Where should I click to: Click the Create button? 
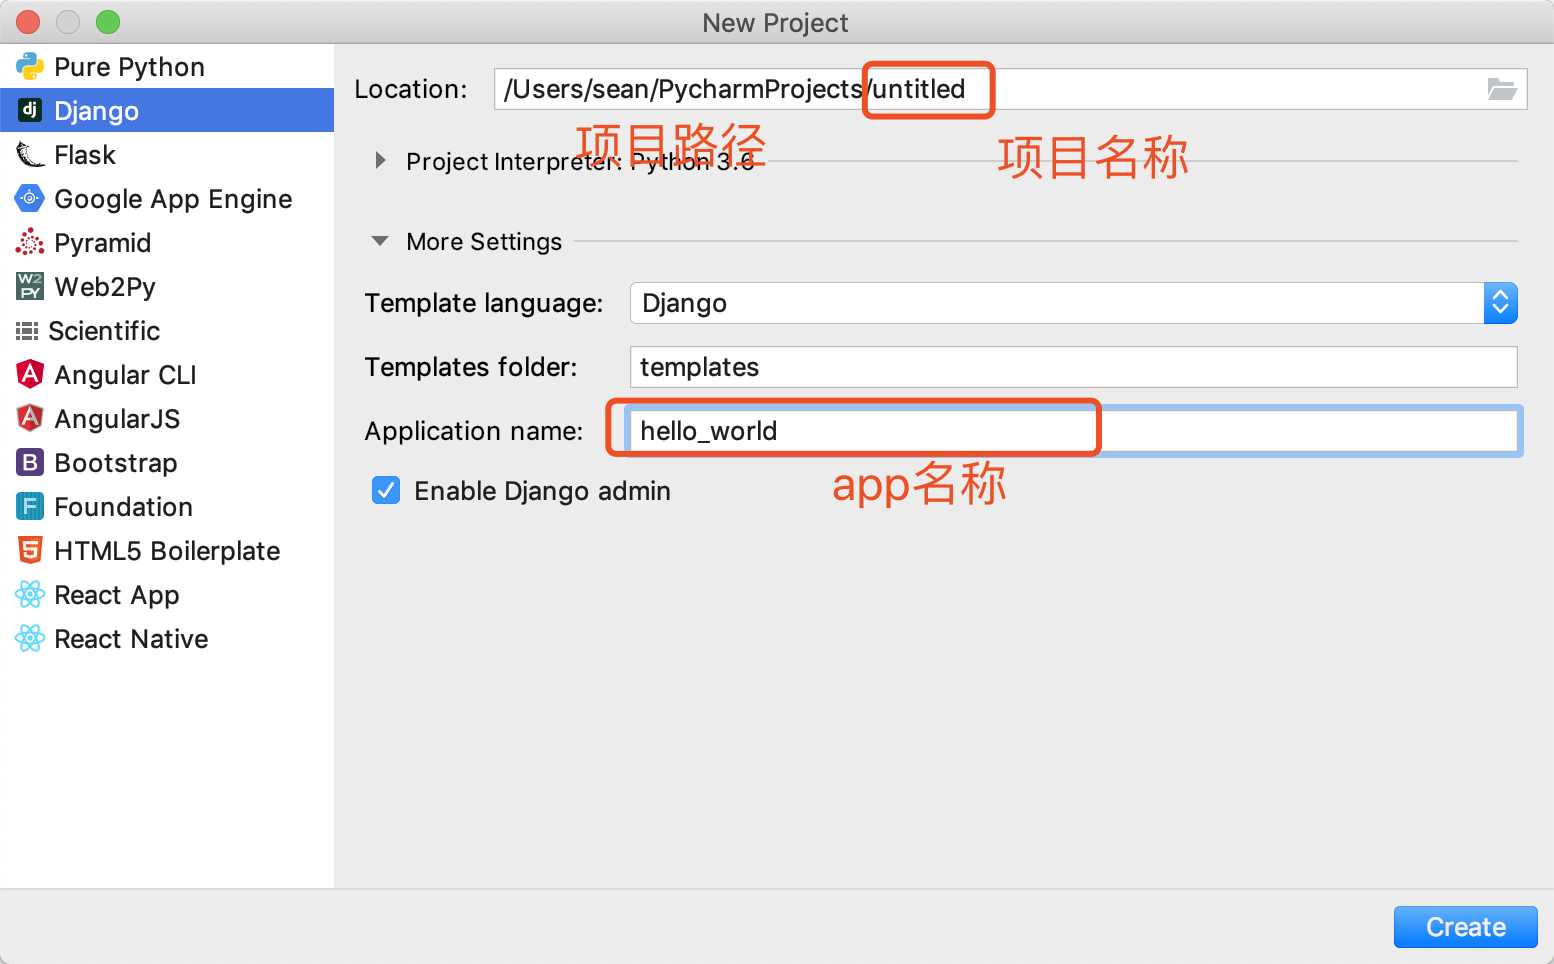coord(1465,927)
